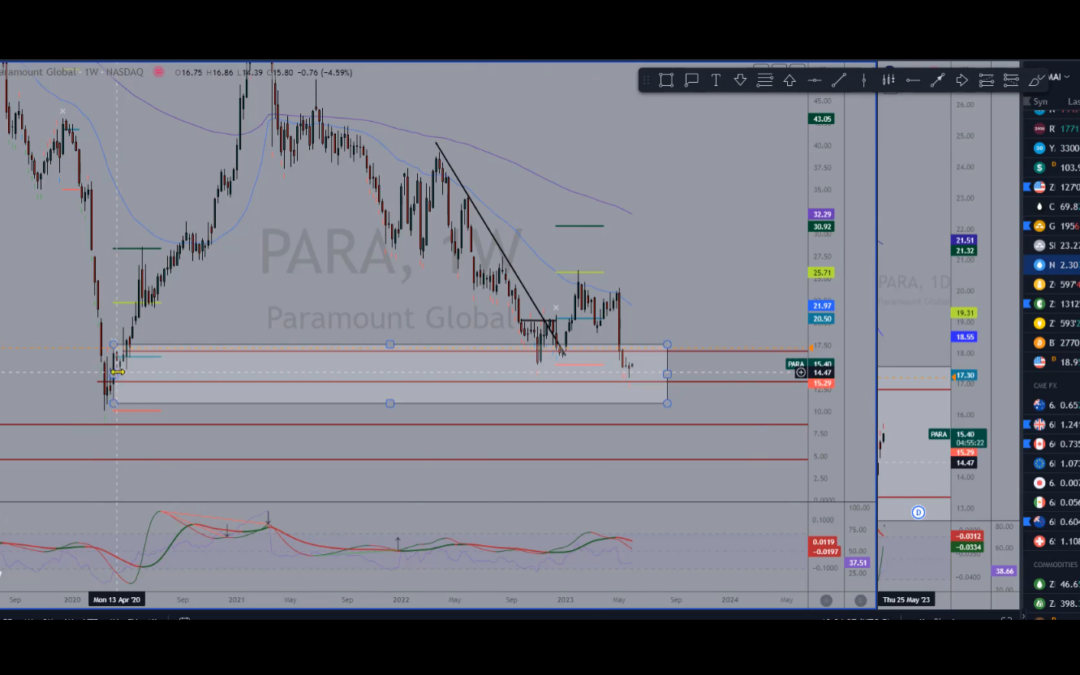
Task: Toggle flag on Z 1270 watchlist row
Action: (1027, 187)
